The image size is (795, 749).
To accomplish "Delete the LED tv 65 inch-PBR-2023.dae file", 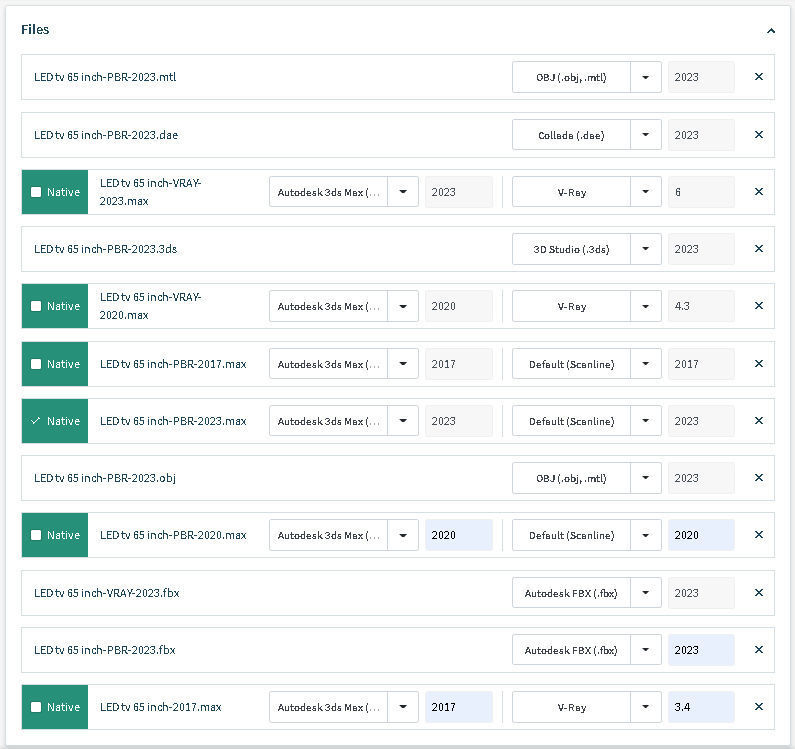I will pyautogui.click(x=759, y=135).
